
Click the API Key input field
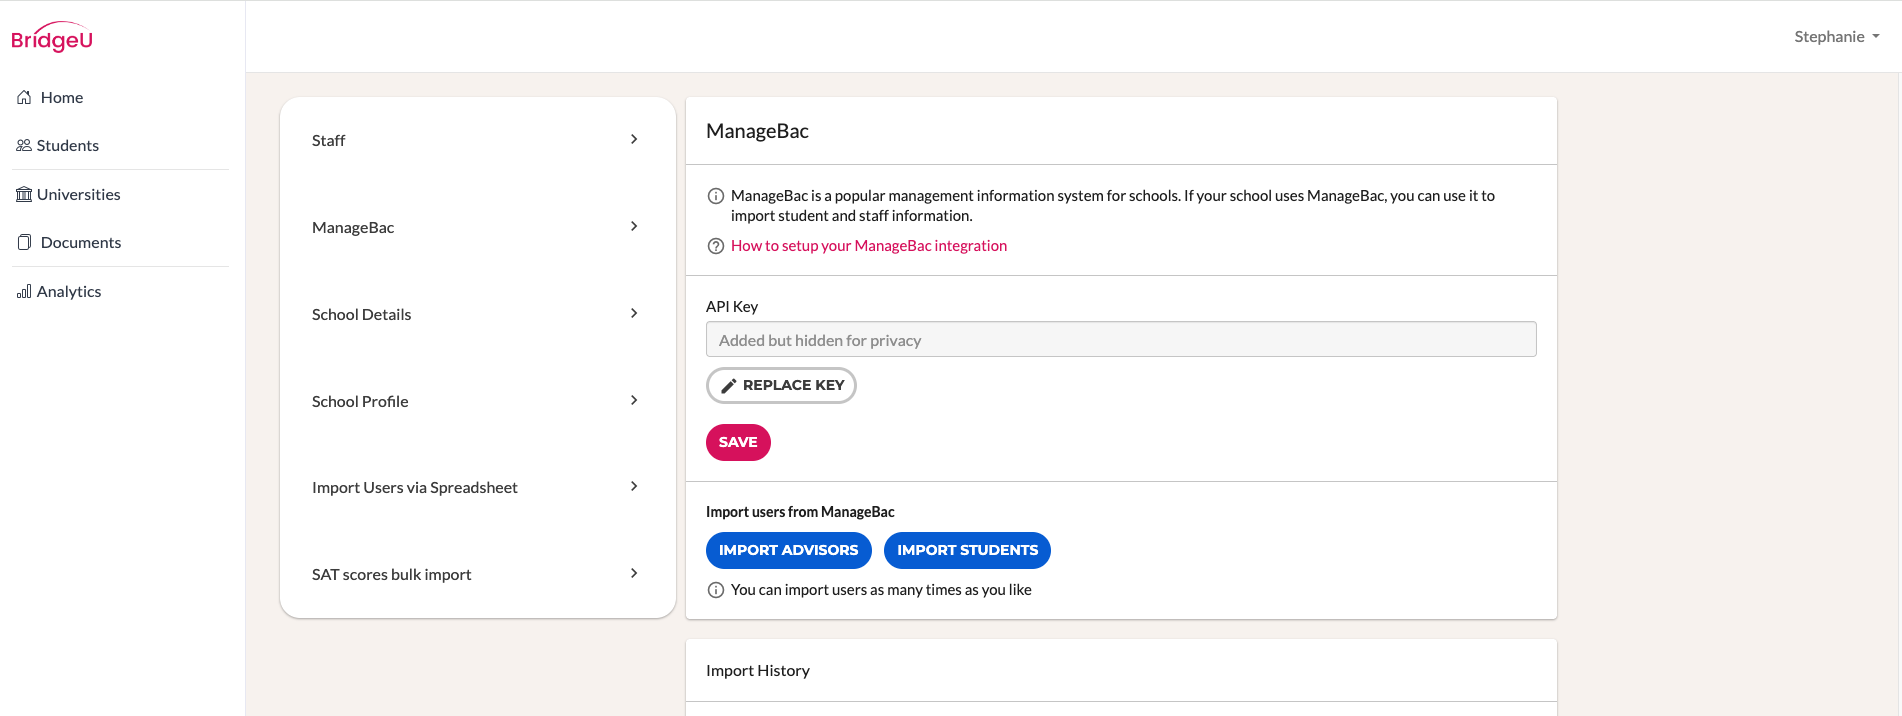click(x=1121, y=339)
